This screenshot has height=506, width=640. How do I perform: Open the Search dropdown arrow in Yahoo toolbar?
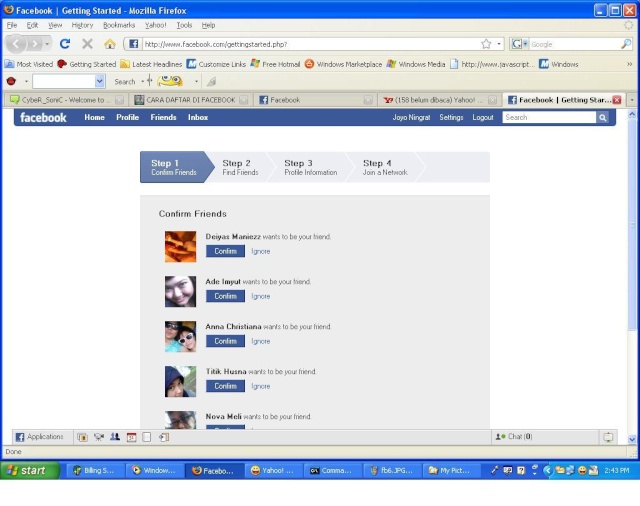[x=142, y=82]
